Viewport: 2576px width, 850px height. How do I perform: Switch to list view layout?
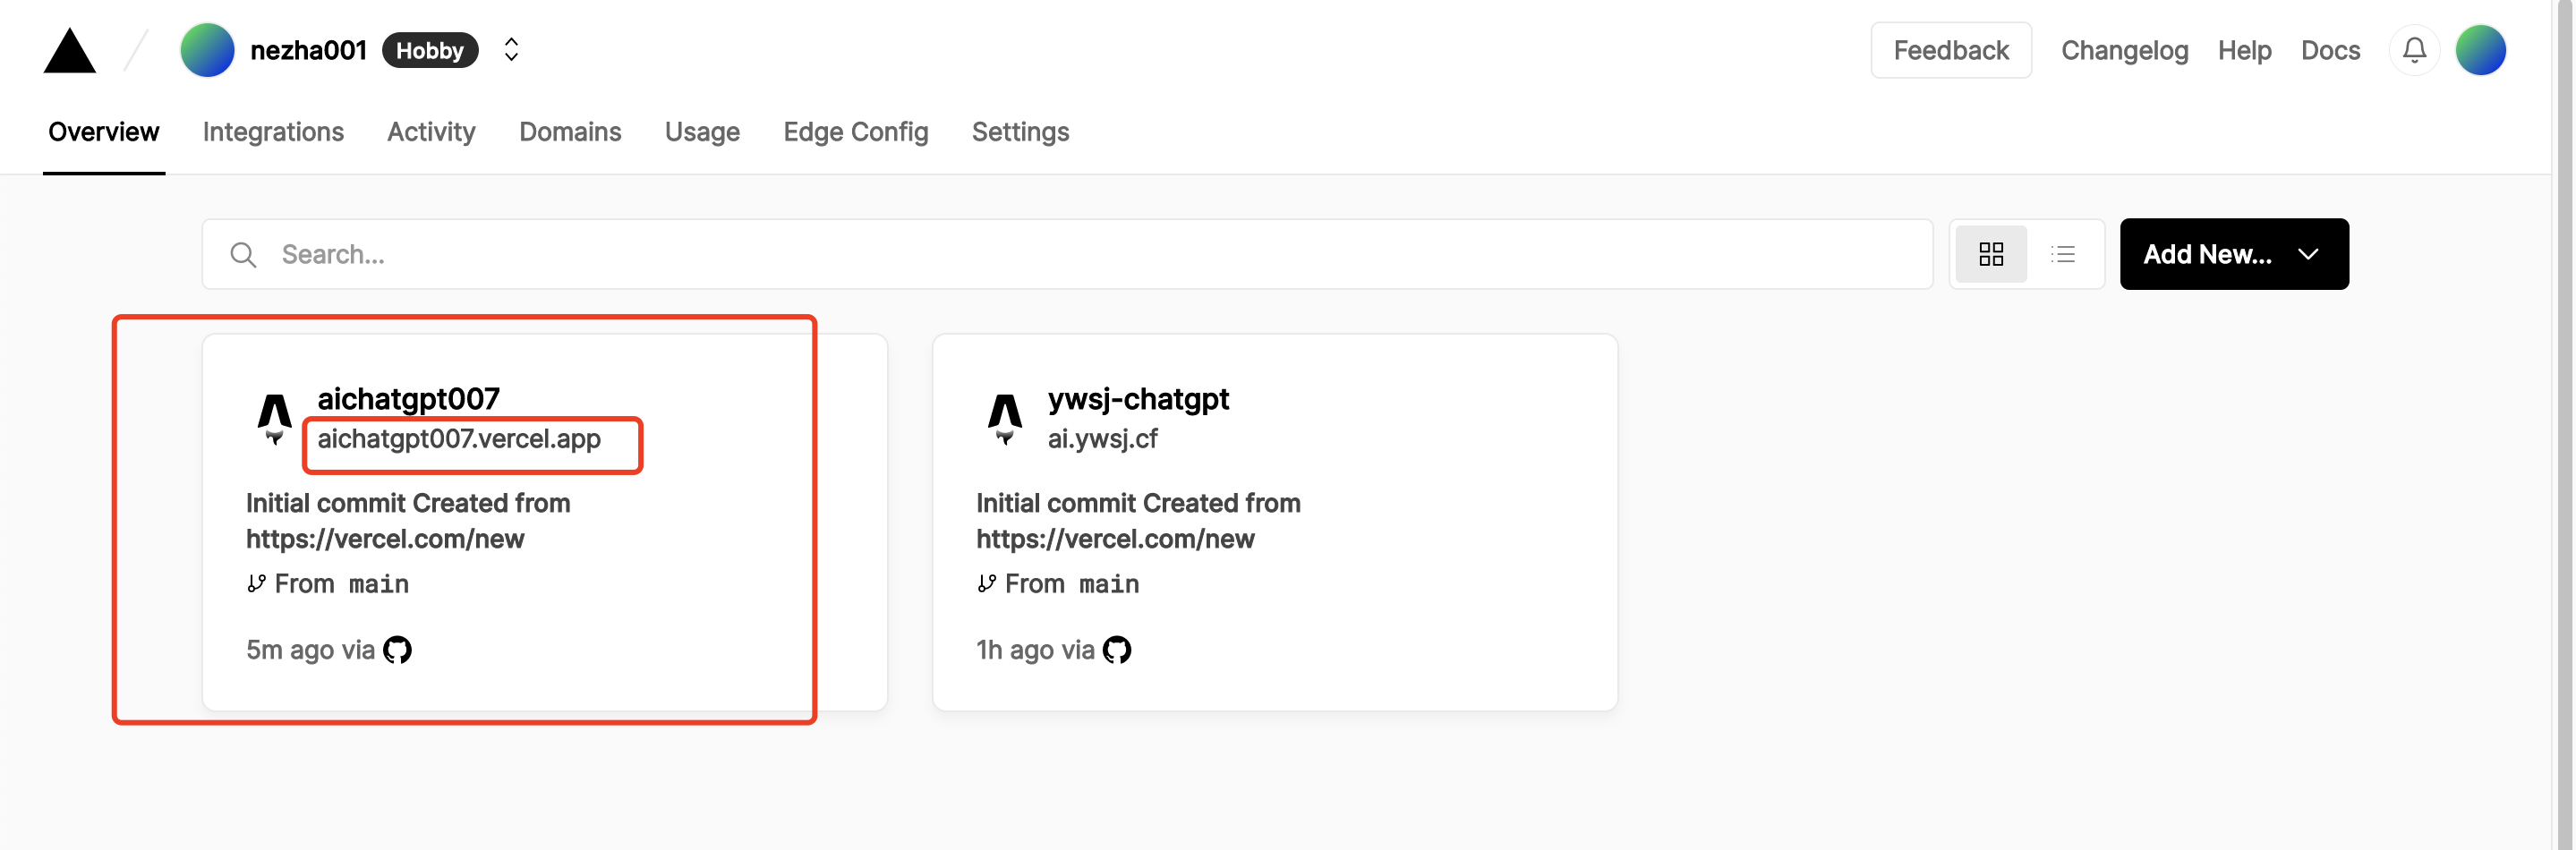[2063, 254]
